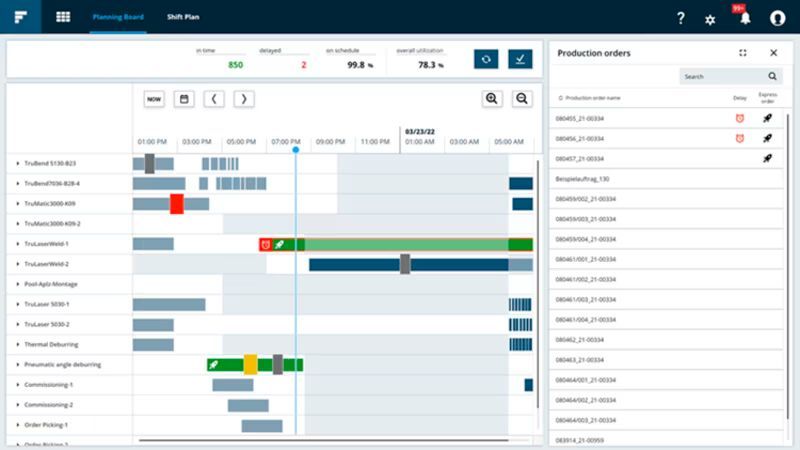Close the Production orders panel
This screenshot has height=450, width=800.
[773, 53]
